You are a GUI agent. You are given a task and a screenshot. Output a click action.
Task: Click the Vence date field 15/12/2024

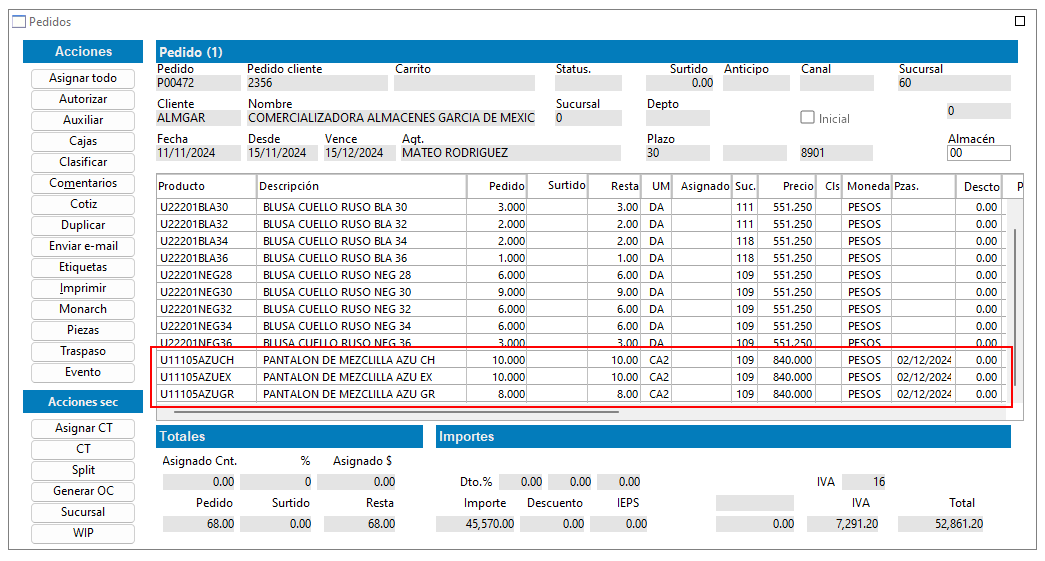[359, 153]
